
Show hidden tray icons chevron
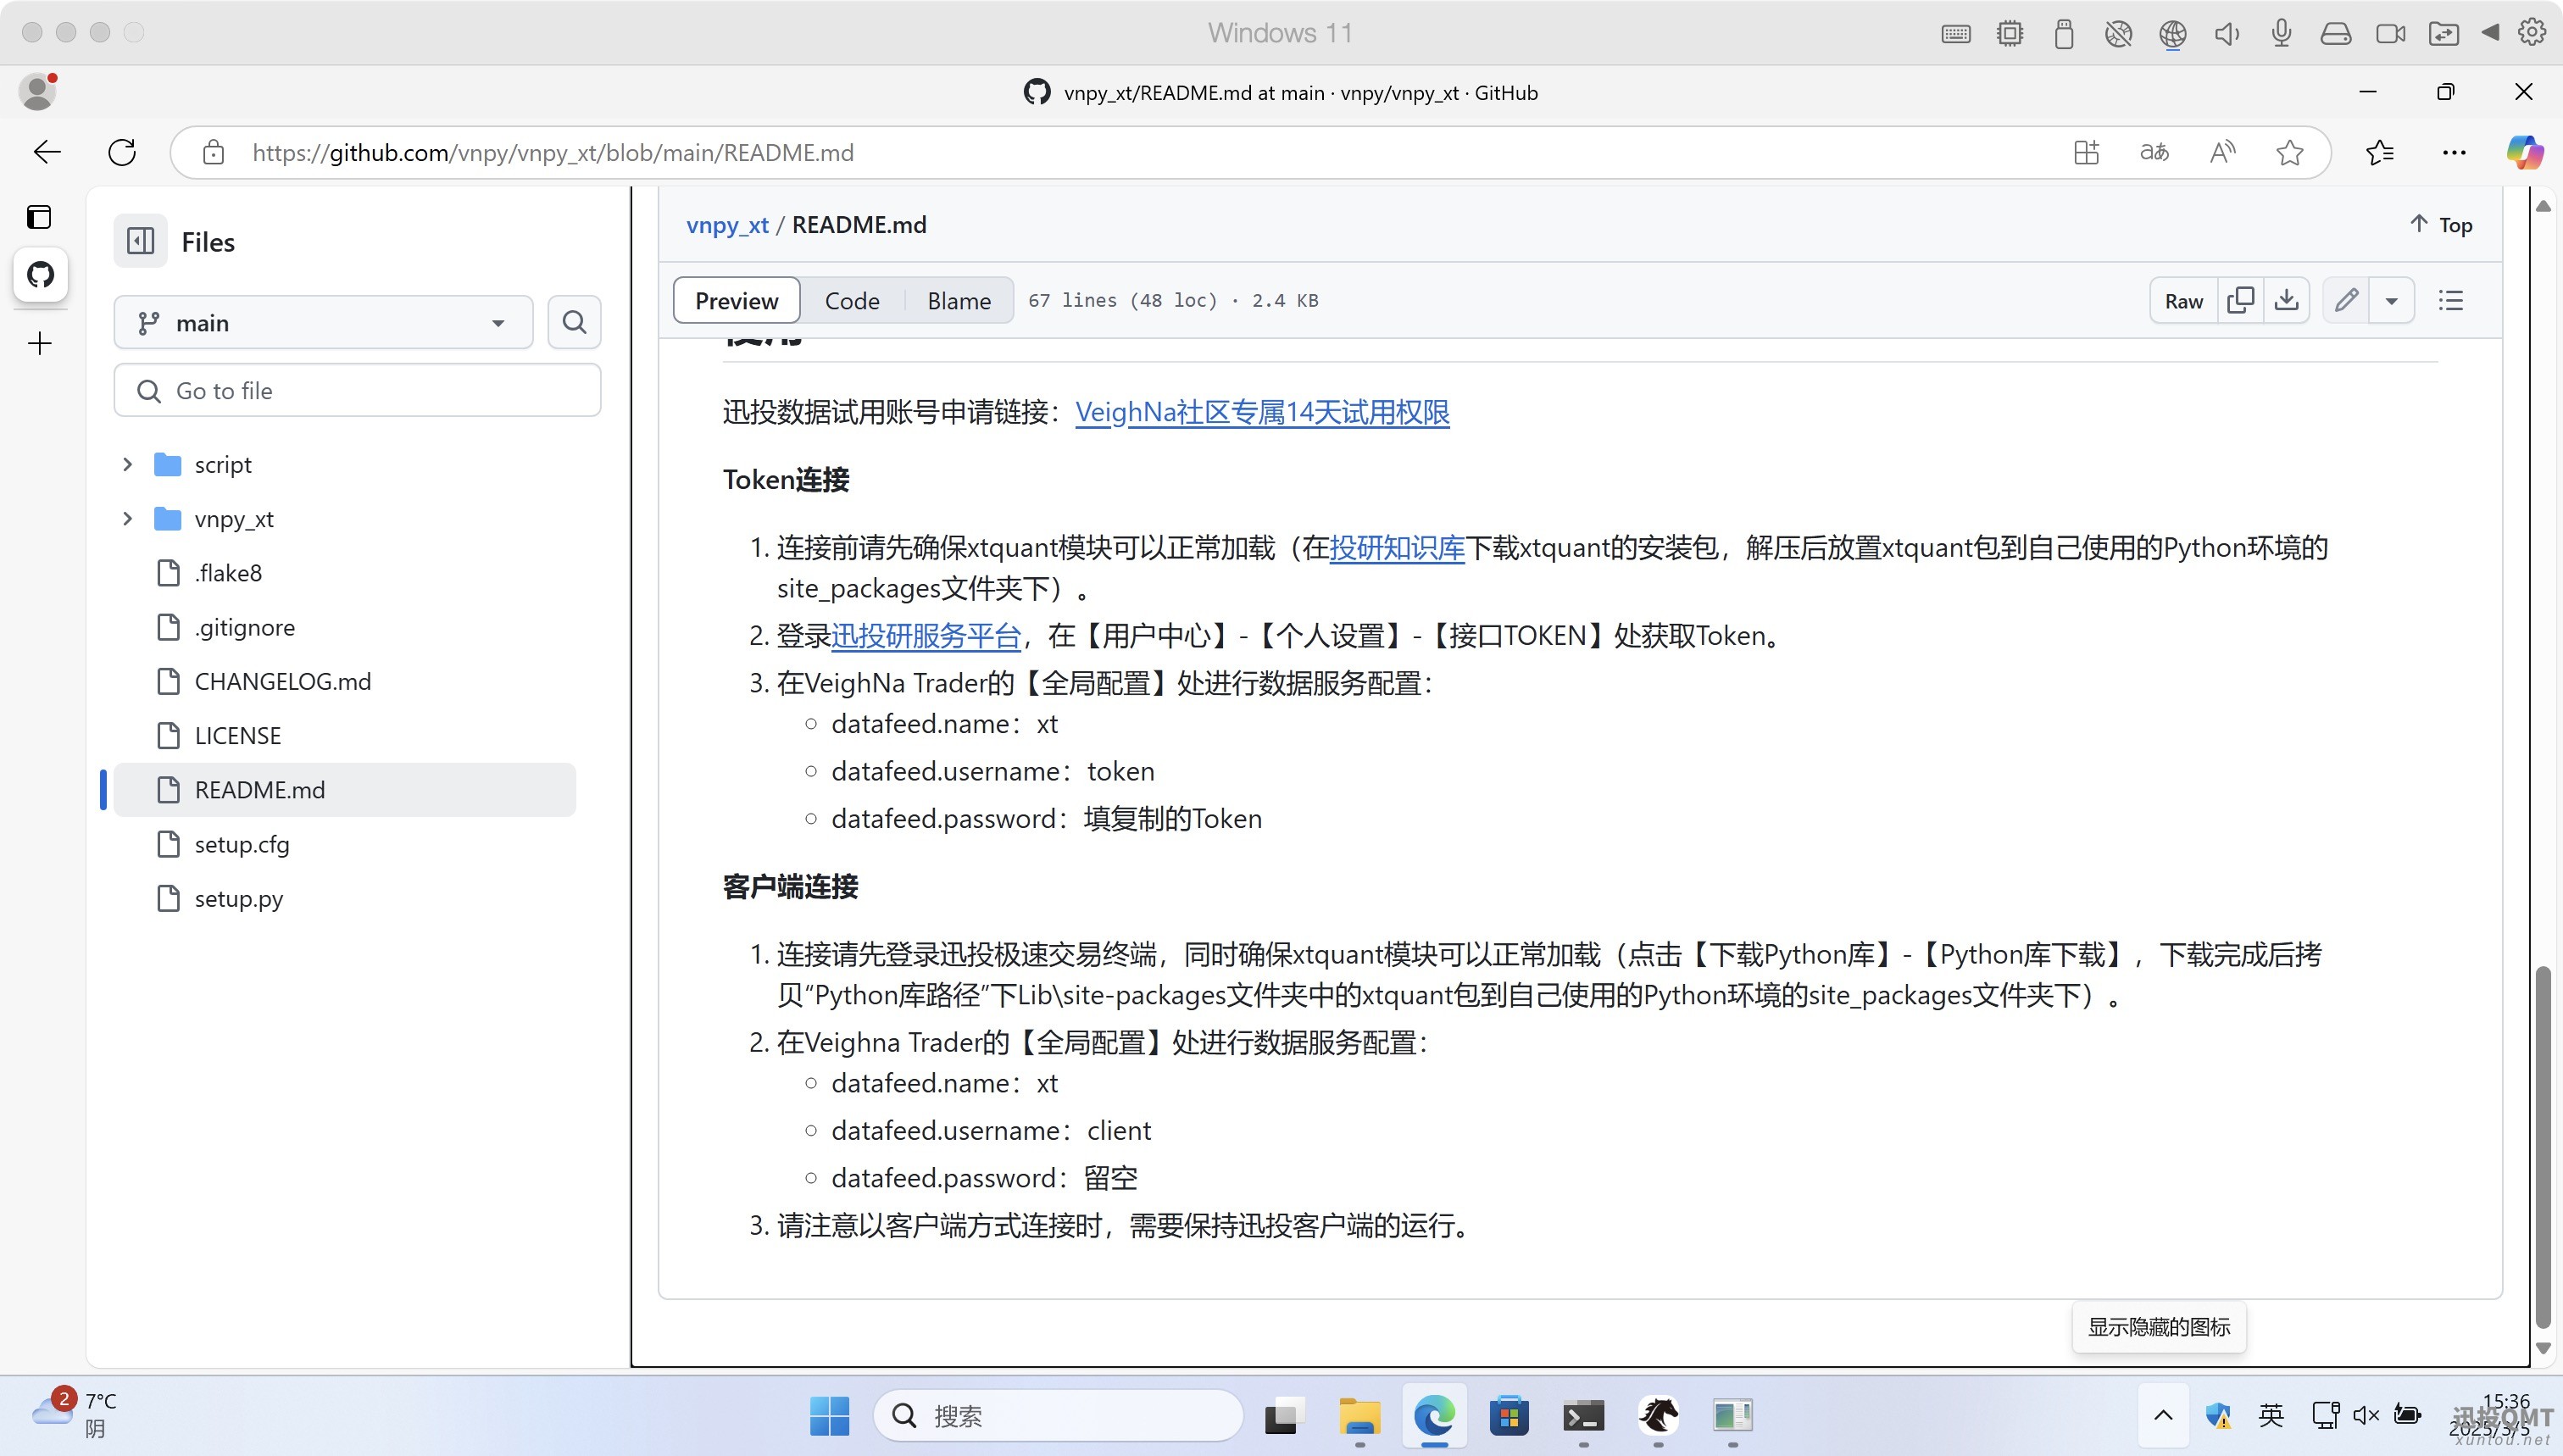2163,1415
